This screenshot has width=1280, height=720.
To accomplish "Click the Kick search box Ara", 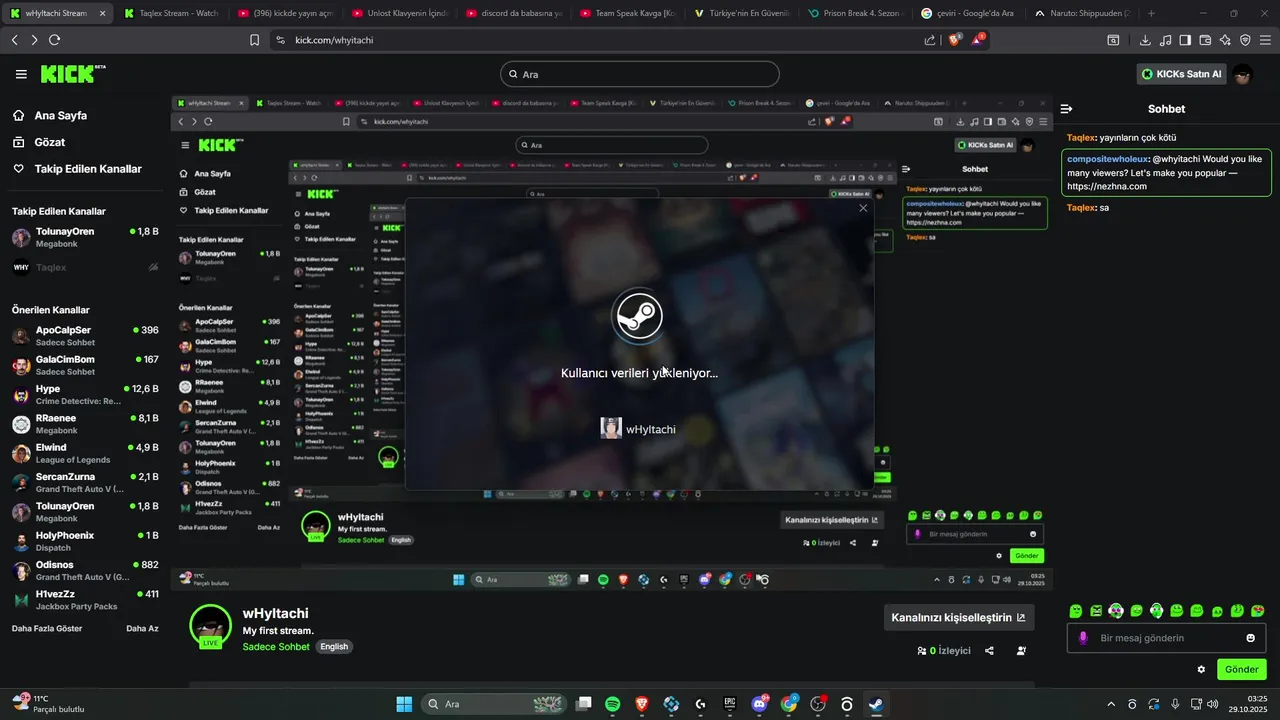I will point(640,74).
